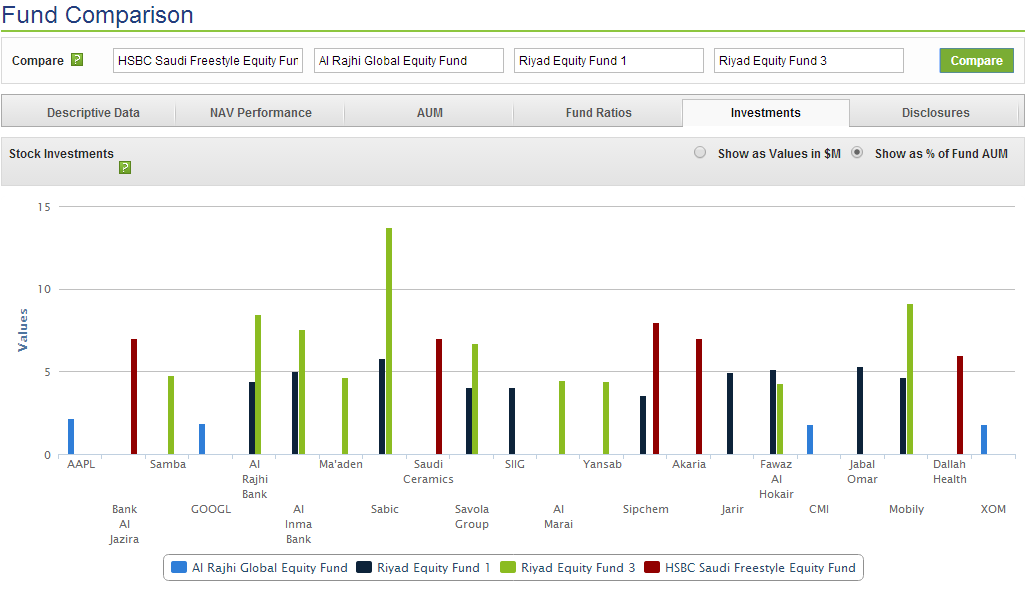Toggle Riyad Equity Fund 1 legend swatch
Viewport: 1028px width, 592px height.
tap(364, 567)
